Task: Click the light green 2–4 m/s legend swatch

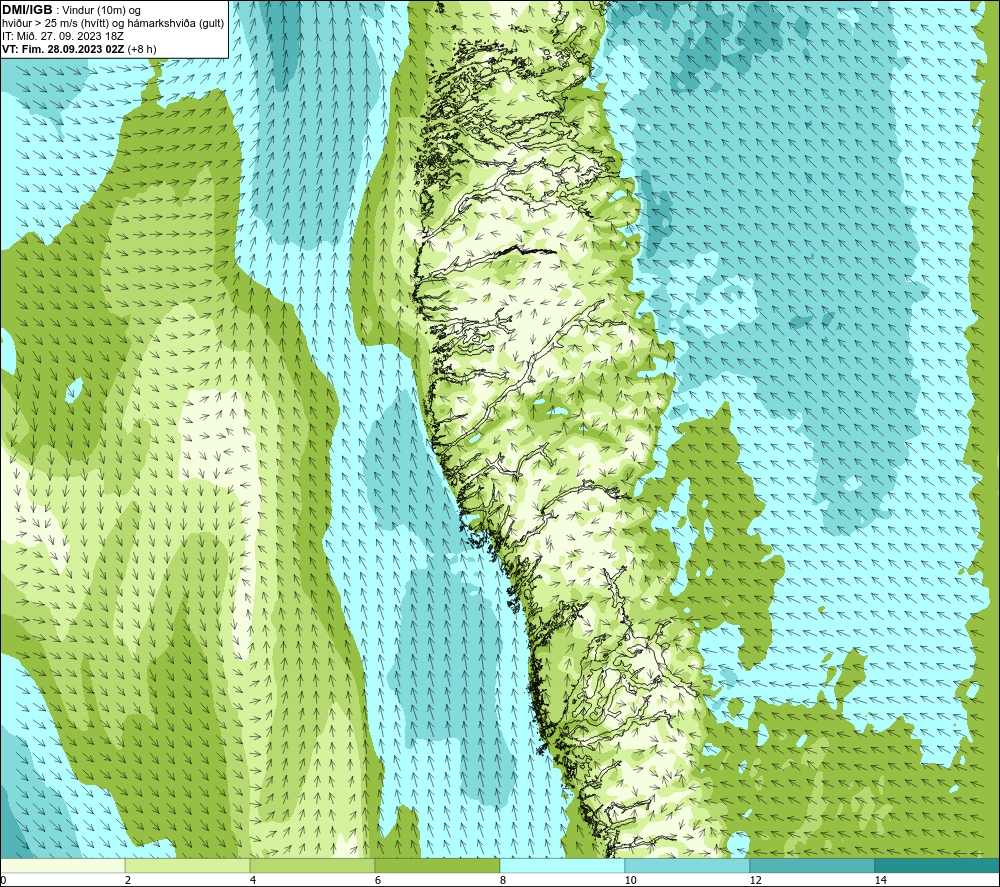Action: 188,865
